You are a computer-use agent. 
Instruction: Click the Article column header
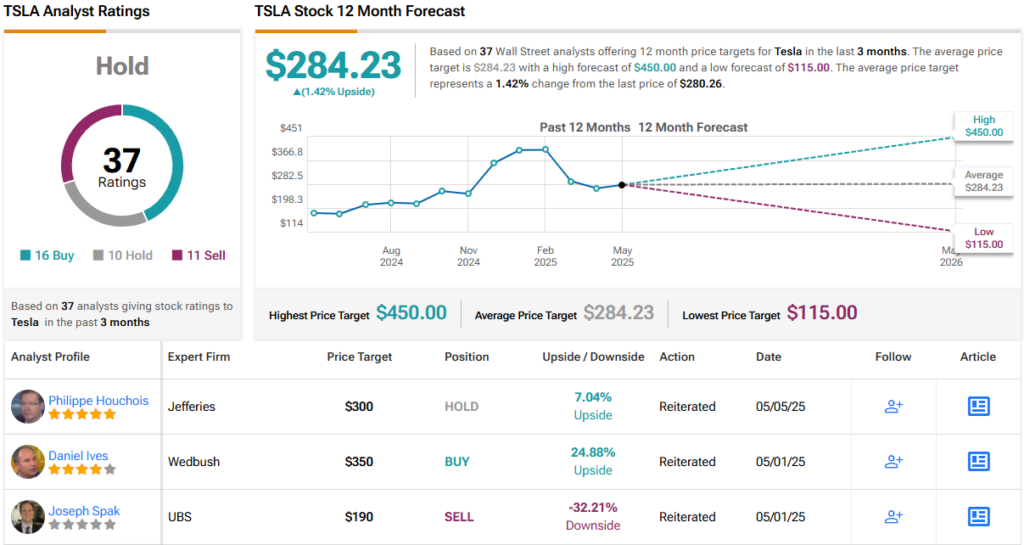tap(978, 357)
